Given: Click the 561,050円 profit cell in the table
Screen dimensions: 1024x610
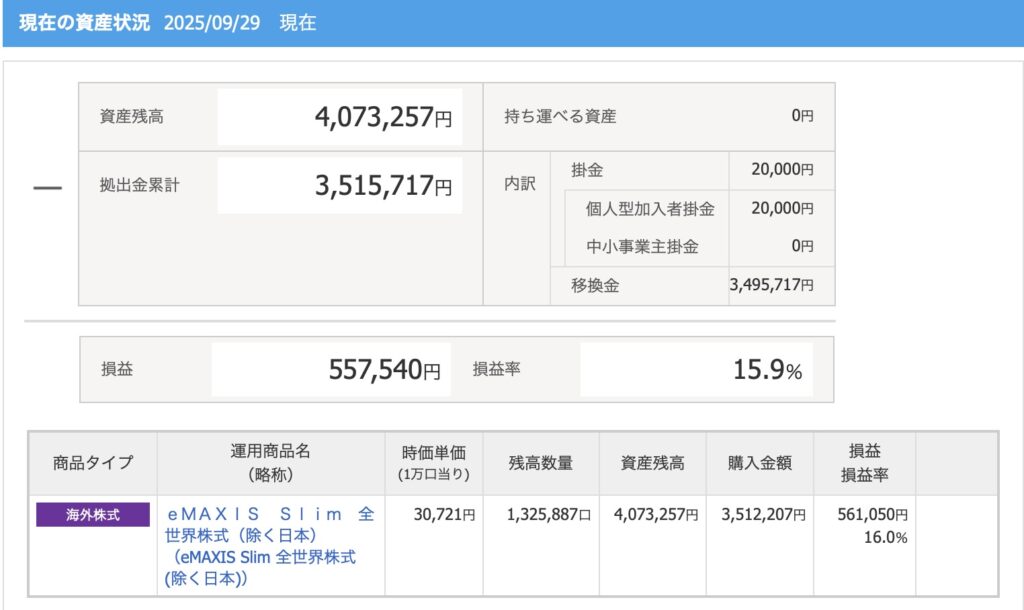Looking at the screenshot, I should pyautogui.click(x=872, y=515).
